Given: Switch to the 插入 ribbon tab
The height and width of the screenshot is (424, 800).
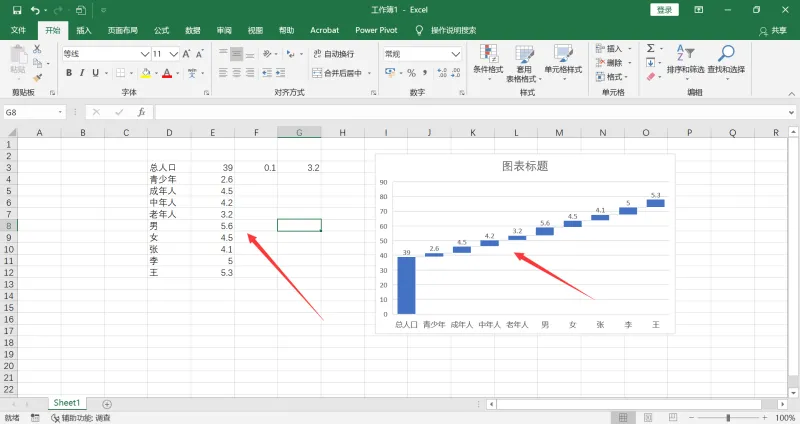Looking at the screenshot, I should point(84,30).
